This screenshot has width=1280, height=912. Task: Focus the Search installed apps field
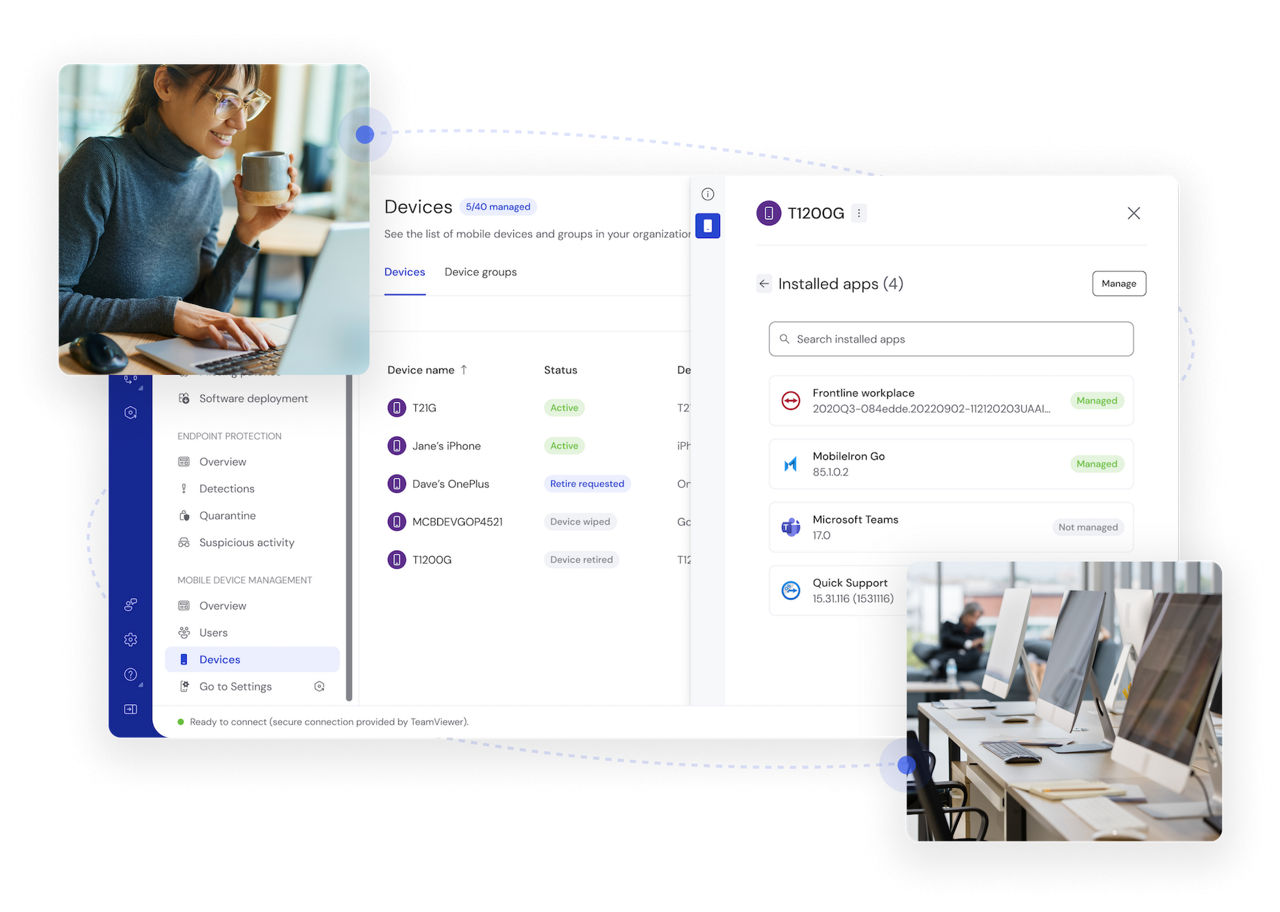coord(951,339)
